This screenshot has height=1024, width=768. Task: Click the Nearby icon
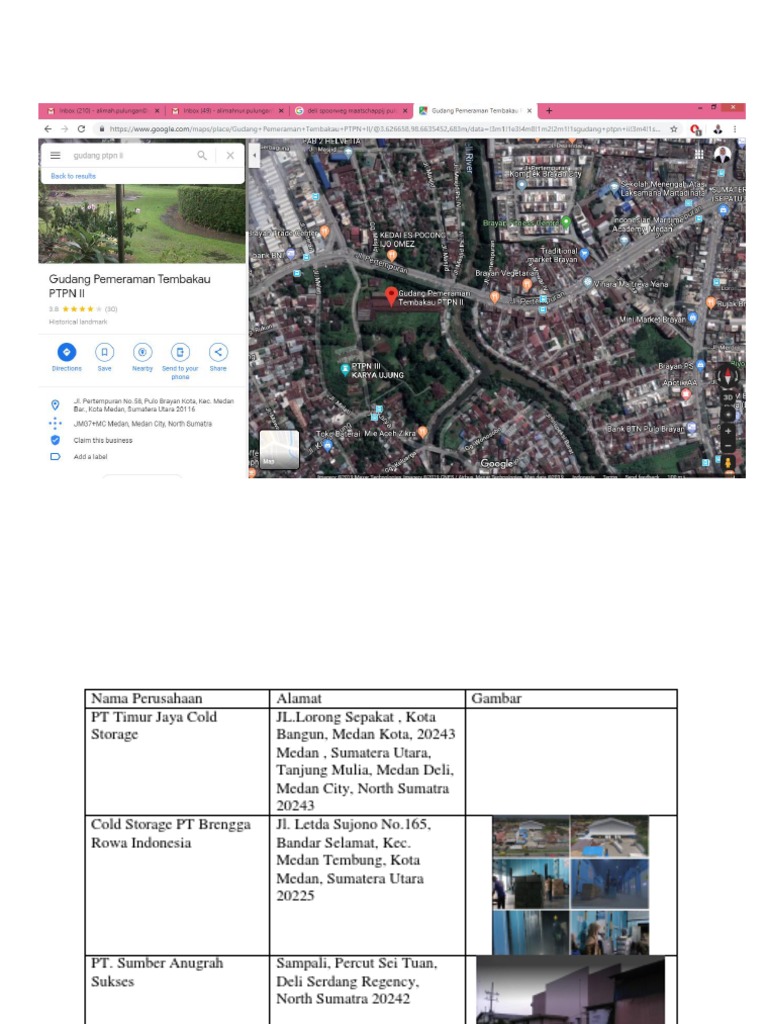[x=142, y=352]
